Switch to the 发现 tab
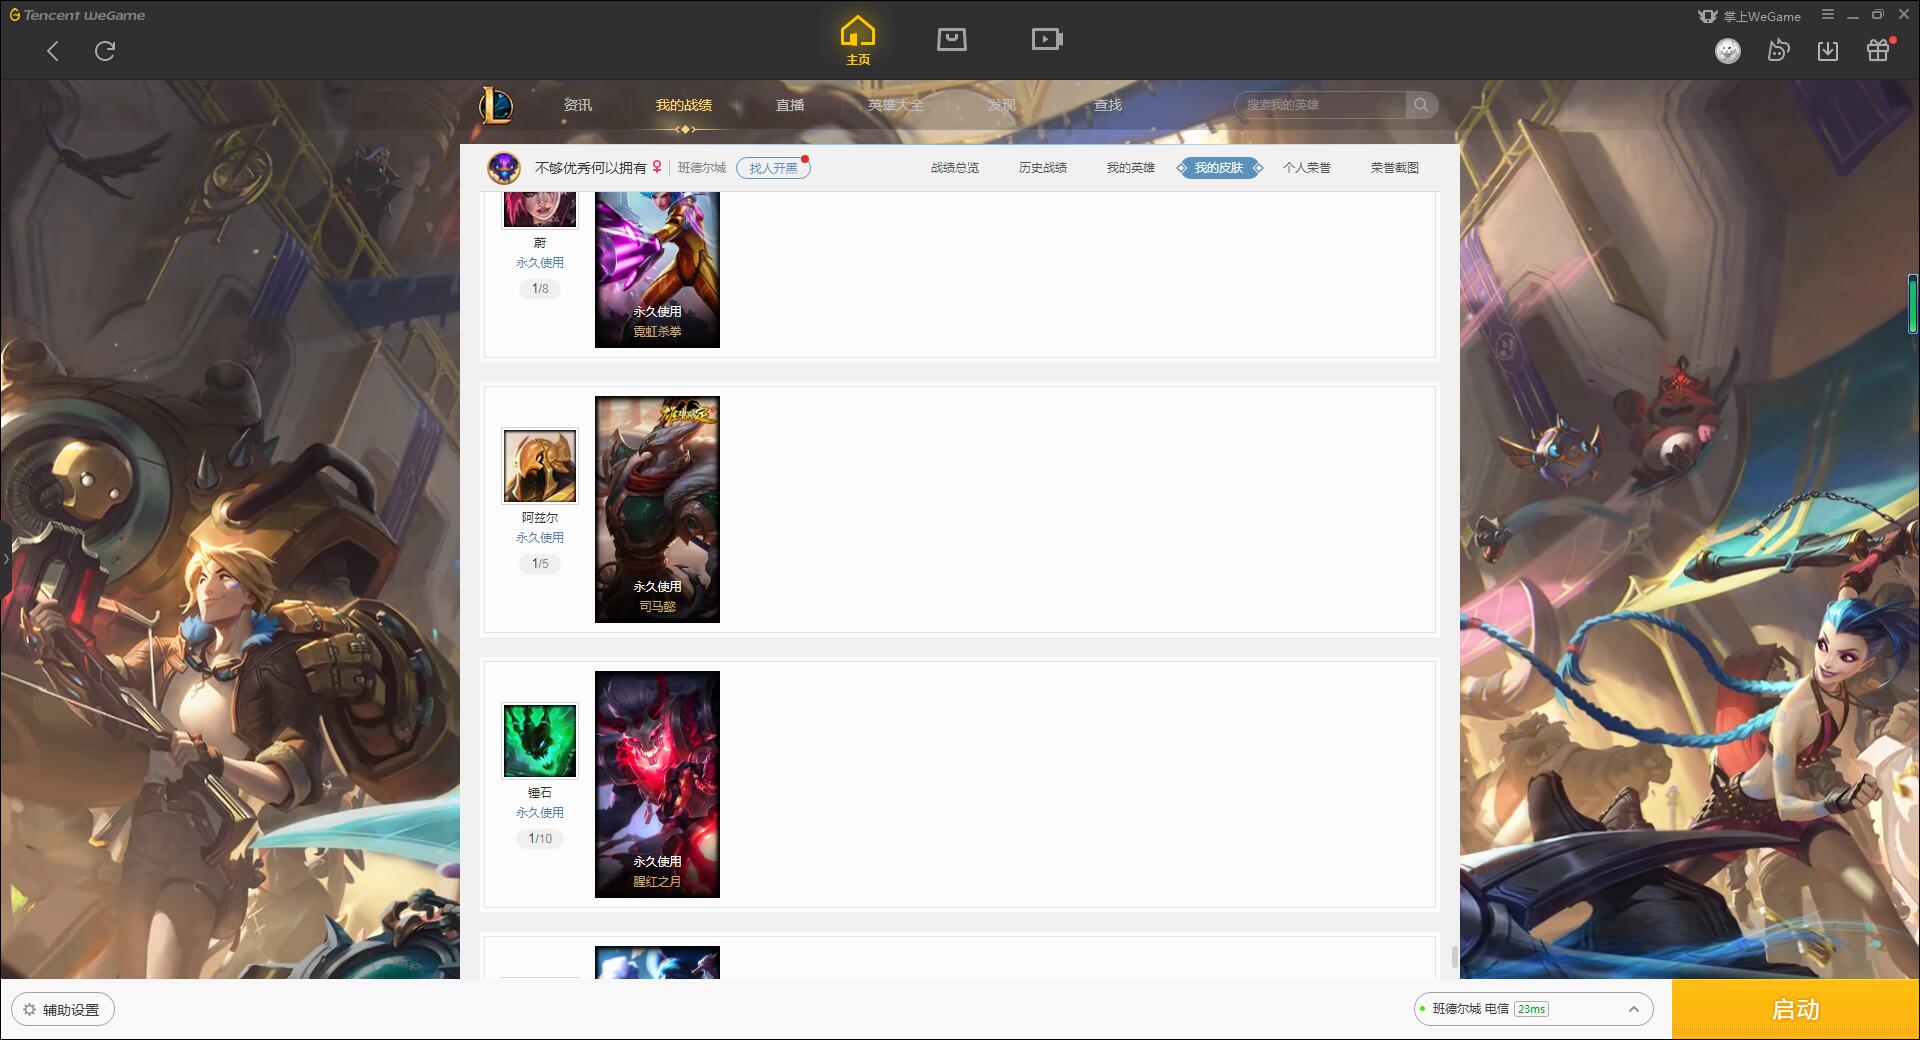The width and height of the screenshot is (1920, 1040). click(1002, 105)
